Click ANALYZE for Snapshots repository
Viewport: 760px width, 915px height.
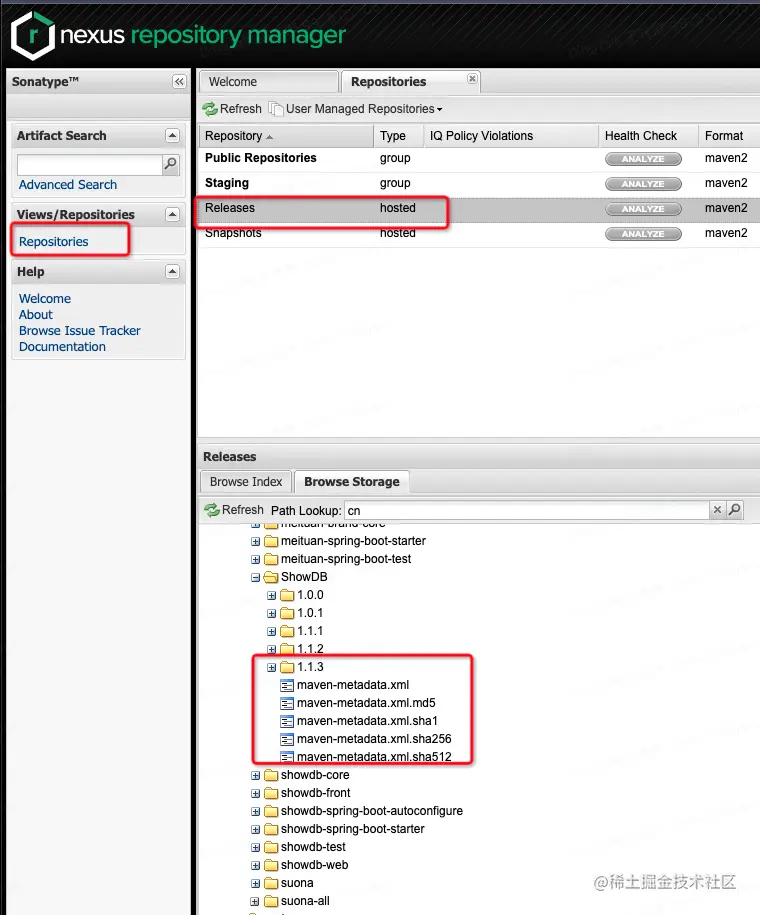tap(643, 234)
